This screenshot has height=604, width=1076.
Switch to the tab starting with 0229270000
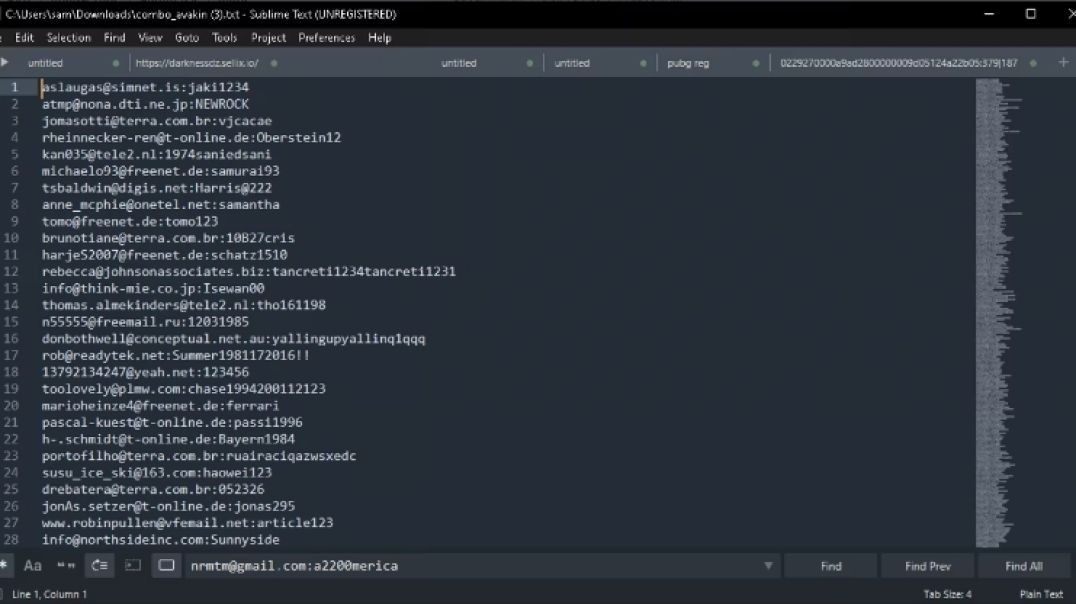coord(898,63)
